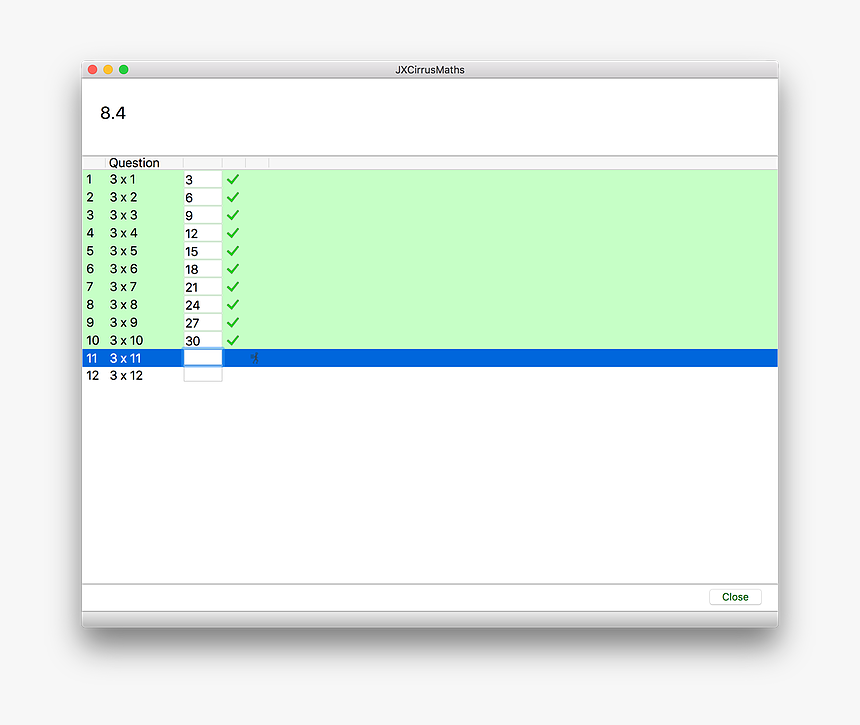Select the answer field for 3 x 12
The width and height of the screenshot is (860, 725).
point(202,373)
